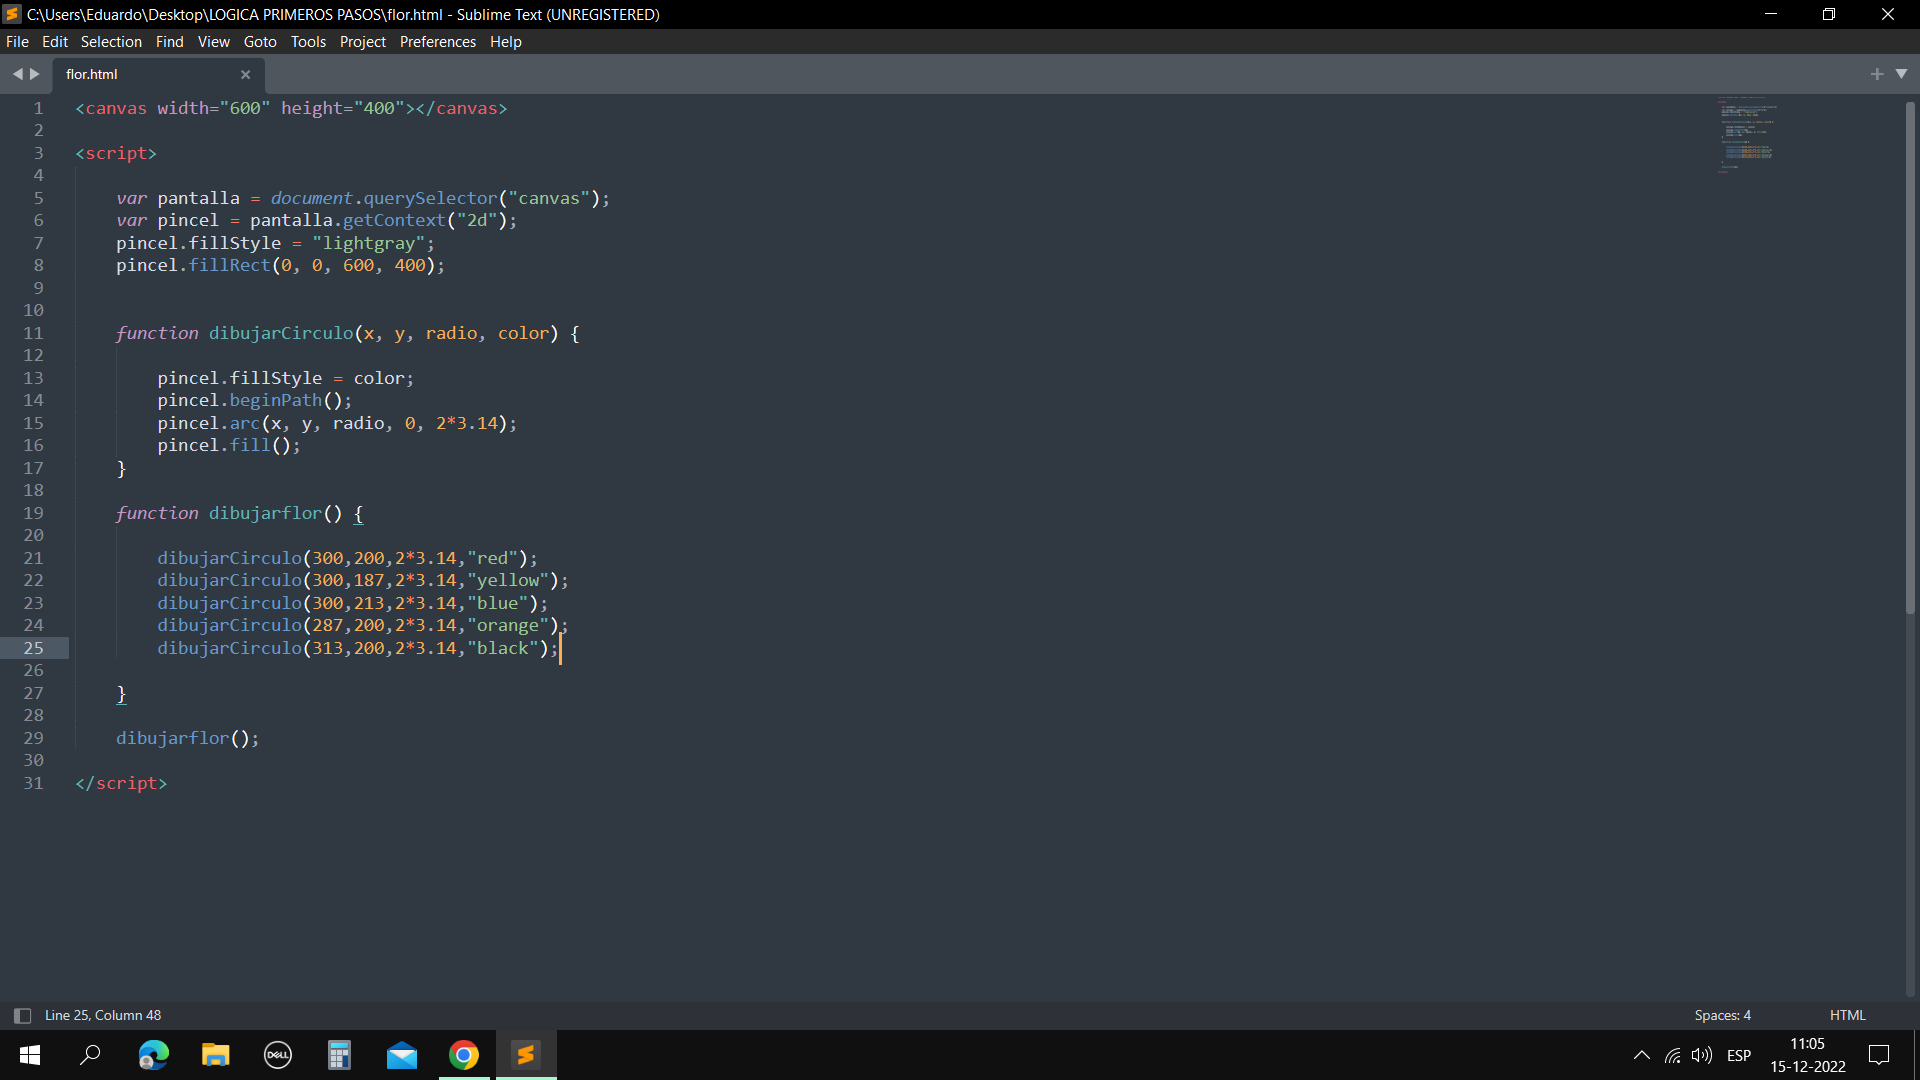Close the flor.html tab
This screenshot has width=1920, height=1080.
pos(245,74)
